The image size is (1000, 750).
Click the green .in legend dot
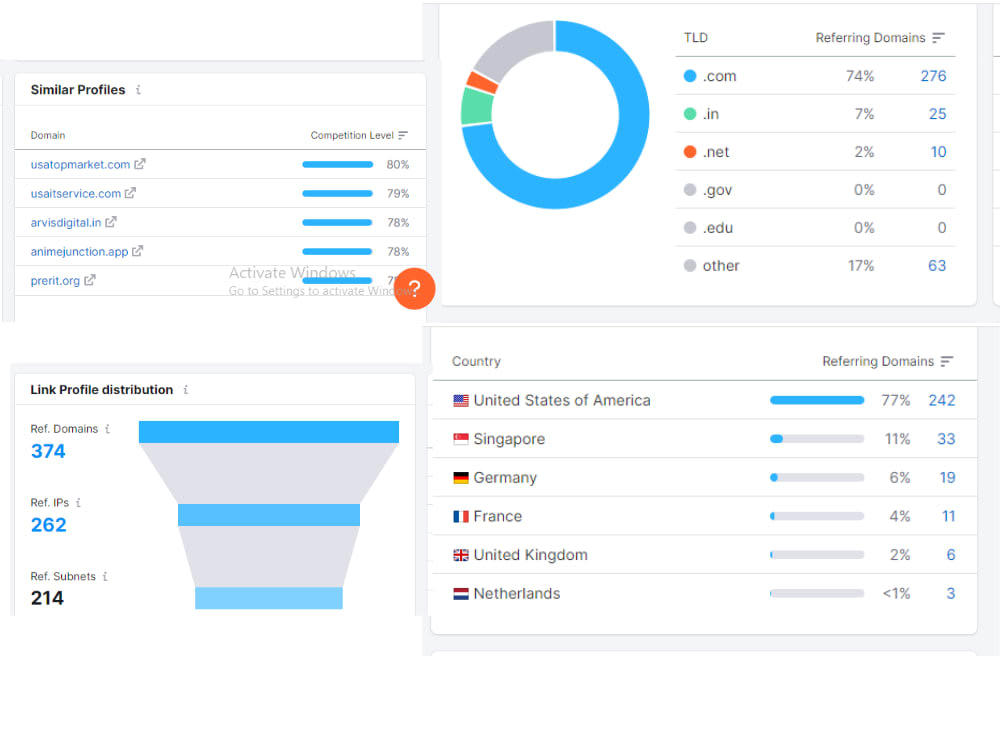689,114
